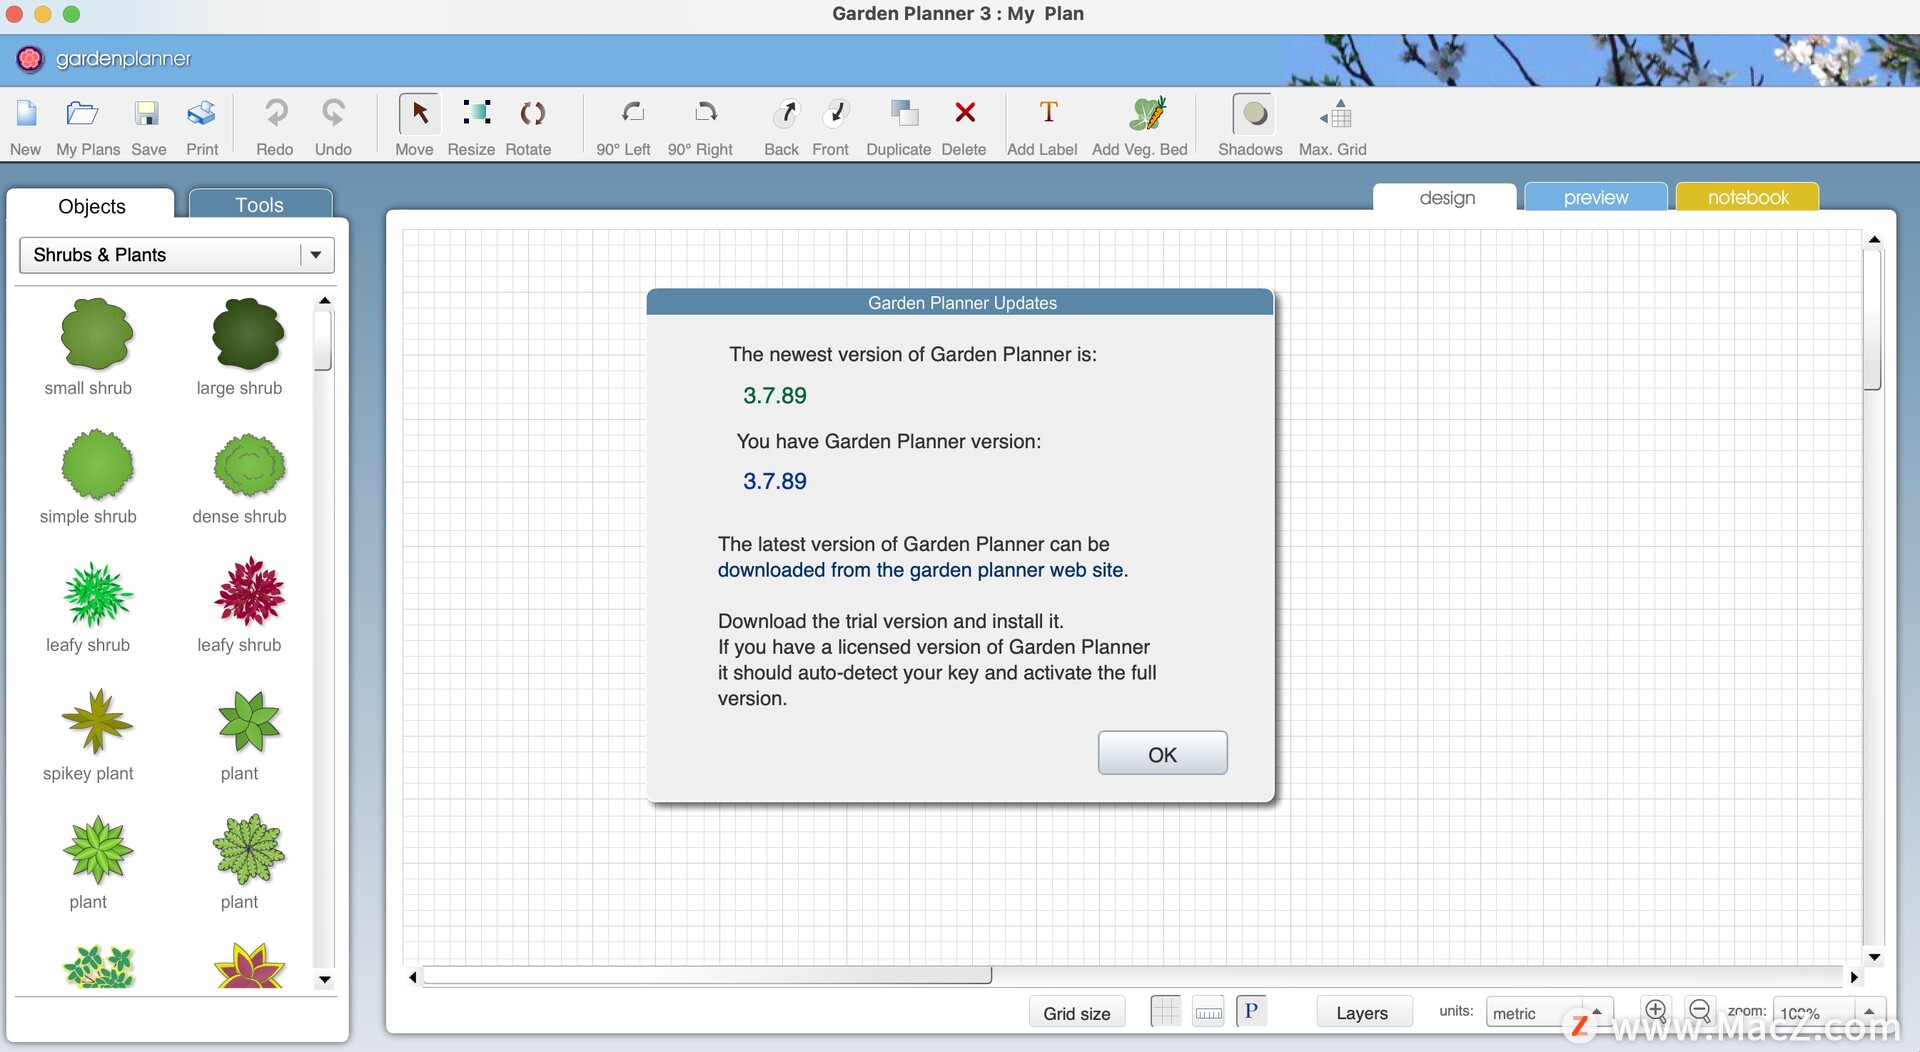
Task: Select the Move pointer tool
Action: 419,113
